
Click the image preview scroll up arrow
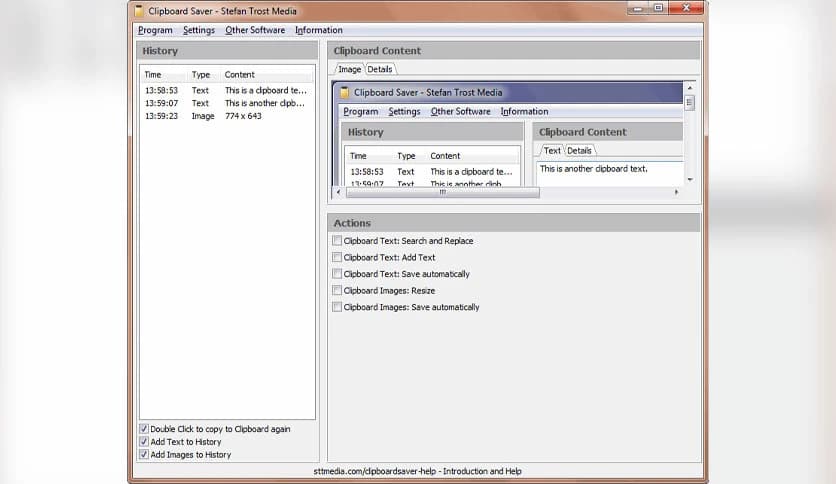click(x=690, y=87)
